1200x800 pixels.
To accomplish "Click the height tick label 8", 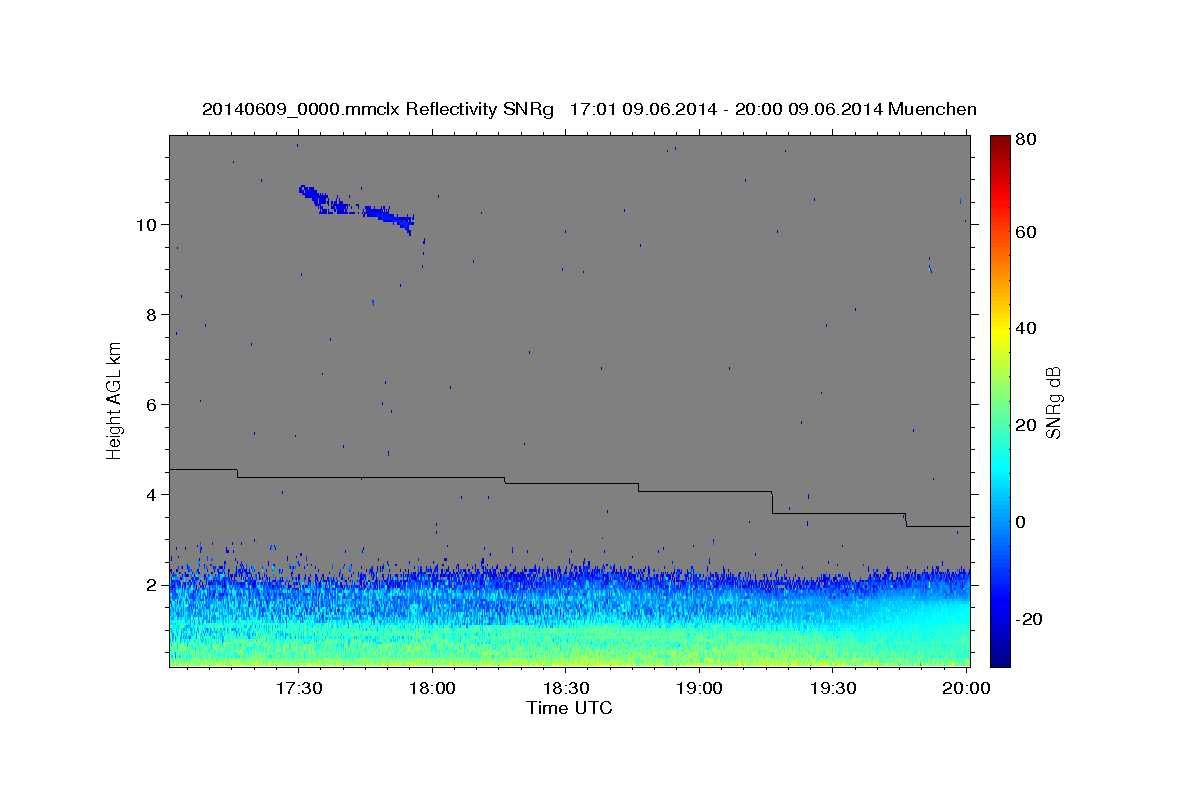I will 150,314.
